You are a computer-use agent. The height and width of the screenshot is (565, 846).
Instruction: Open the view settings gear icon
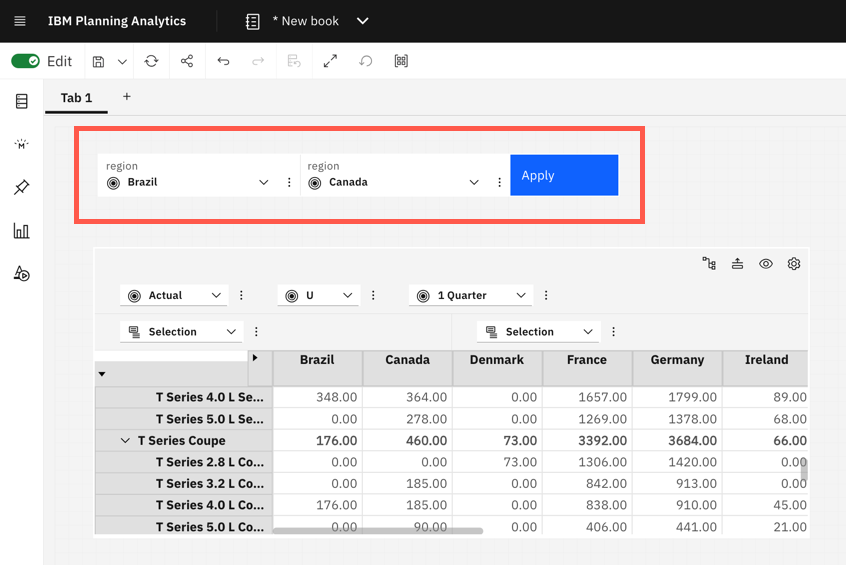tap(794, 264)
